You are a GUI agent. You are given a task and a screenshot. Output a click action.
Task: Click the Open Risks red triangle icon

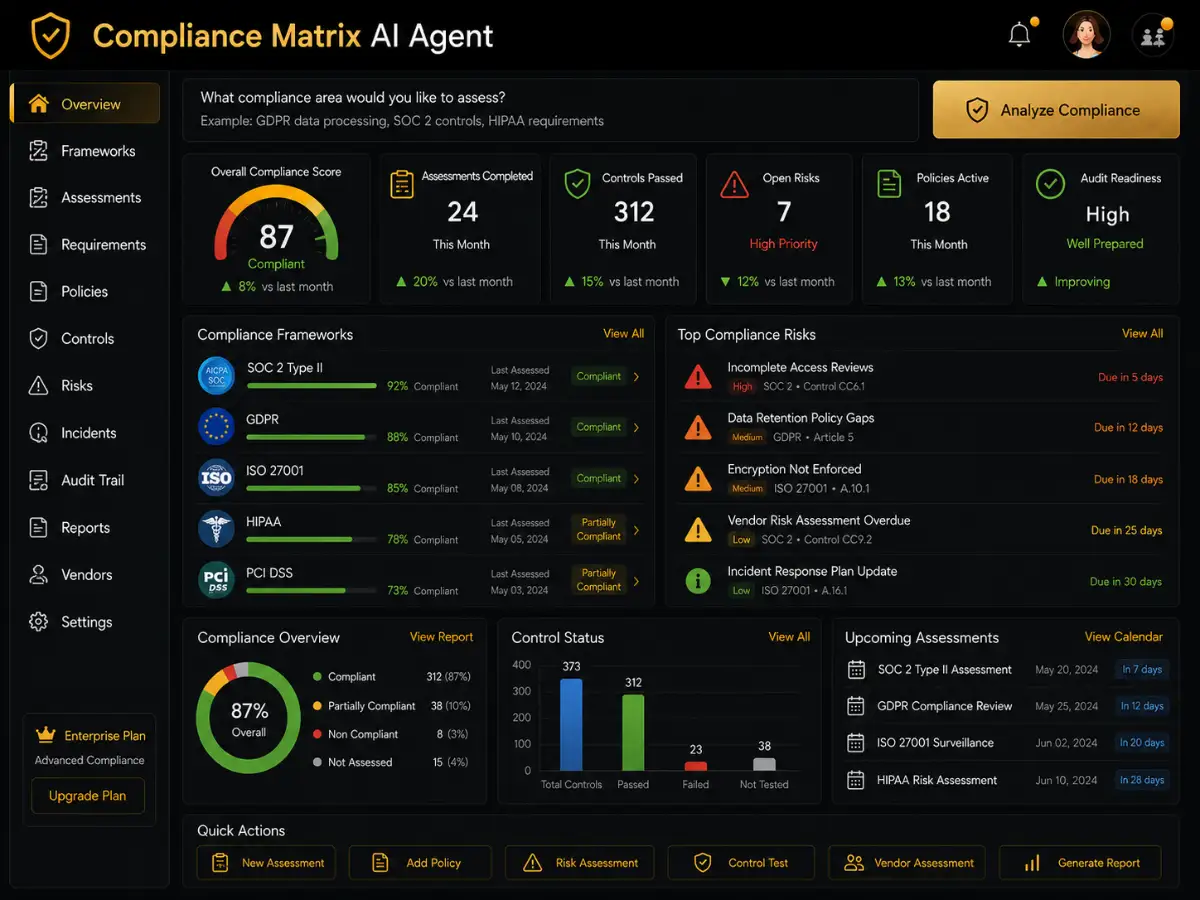(734, 184)
